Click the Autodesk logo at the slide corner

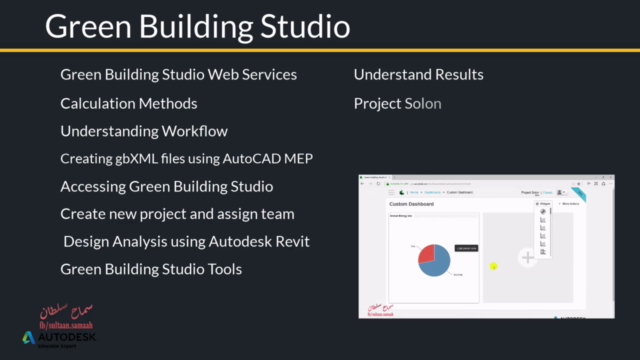(x=59, y=339)
